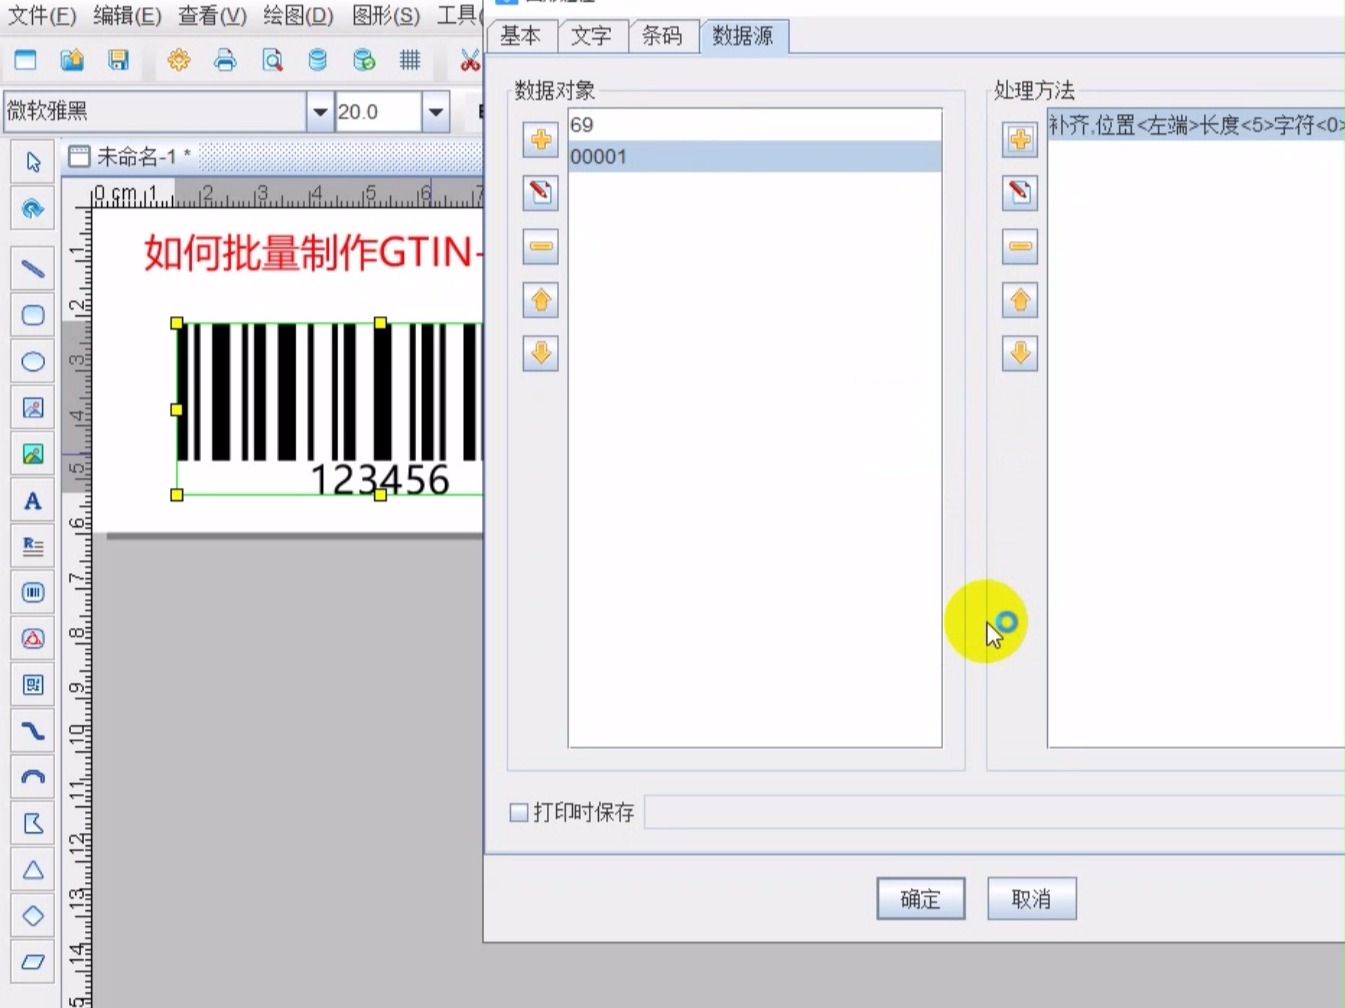This screenshot has height=1008, width=1345.
Task: Select the ellipse drawing tool
Action: (33, 361)
